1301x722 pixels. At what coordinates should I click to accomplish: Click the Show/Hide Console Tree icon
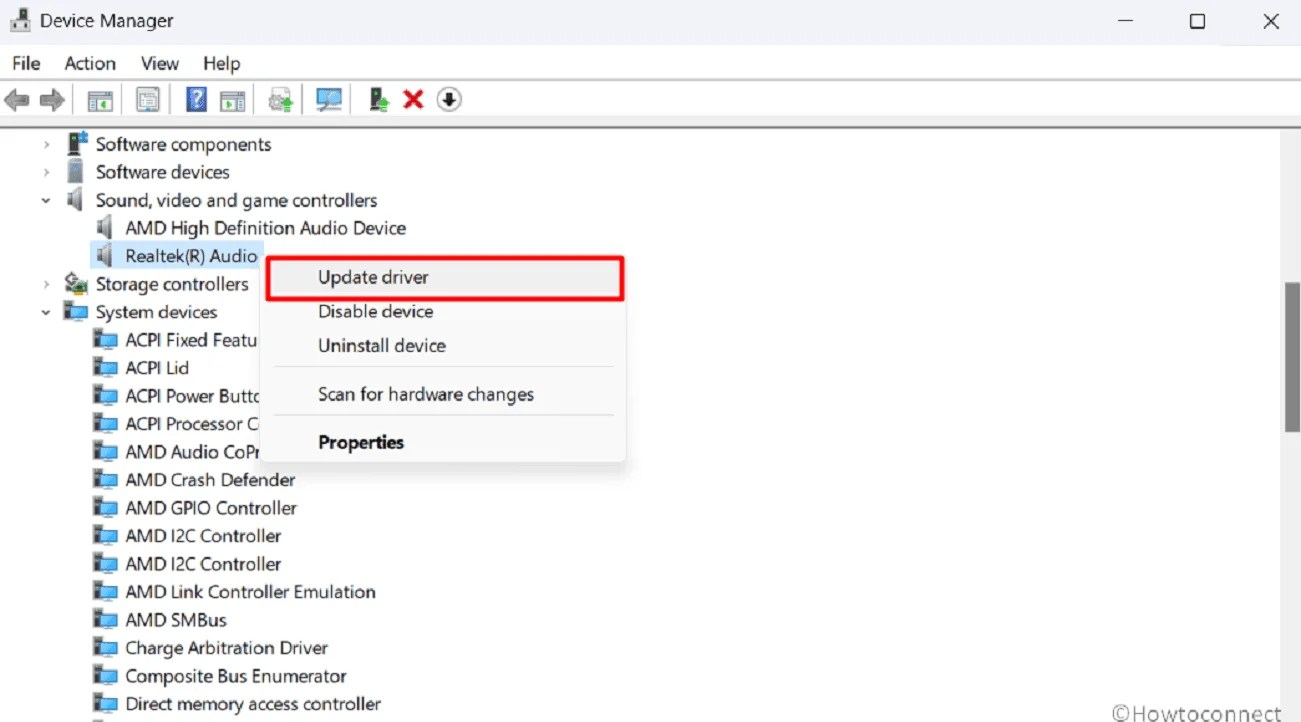point(99,98)
